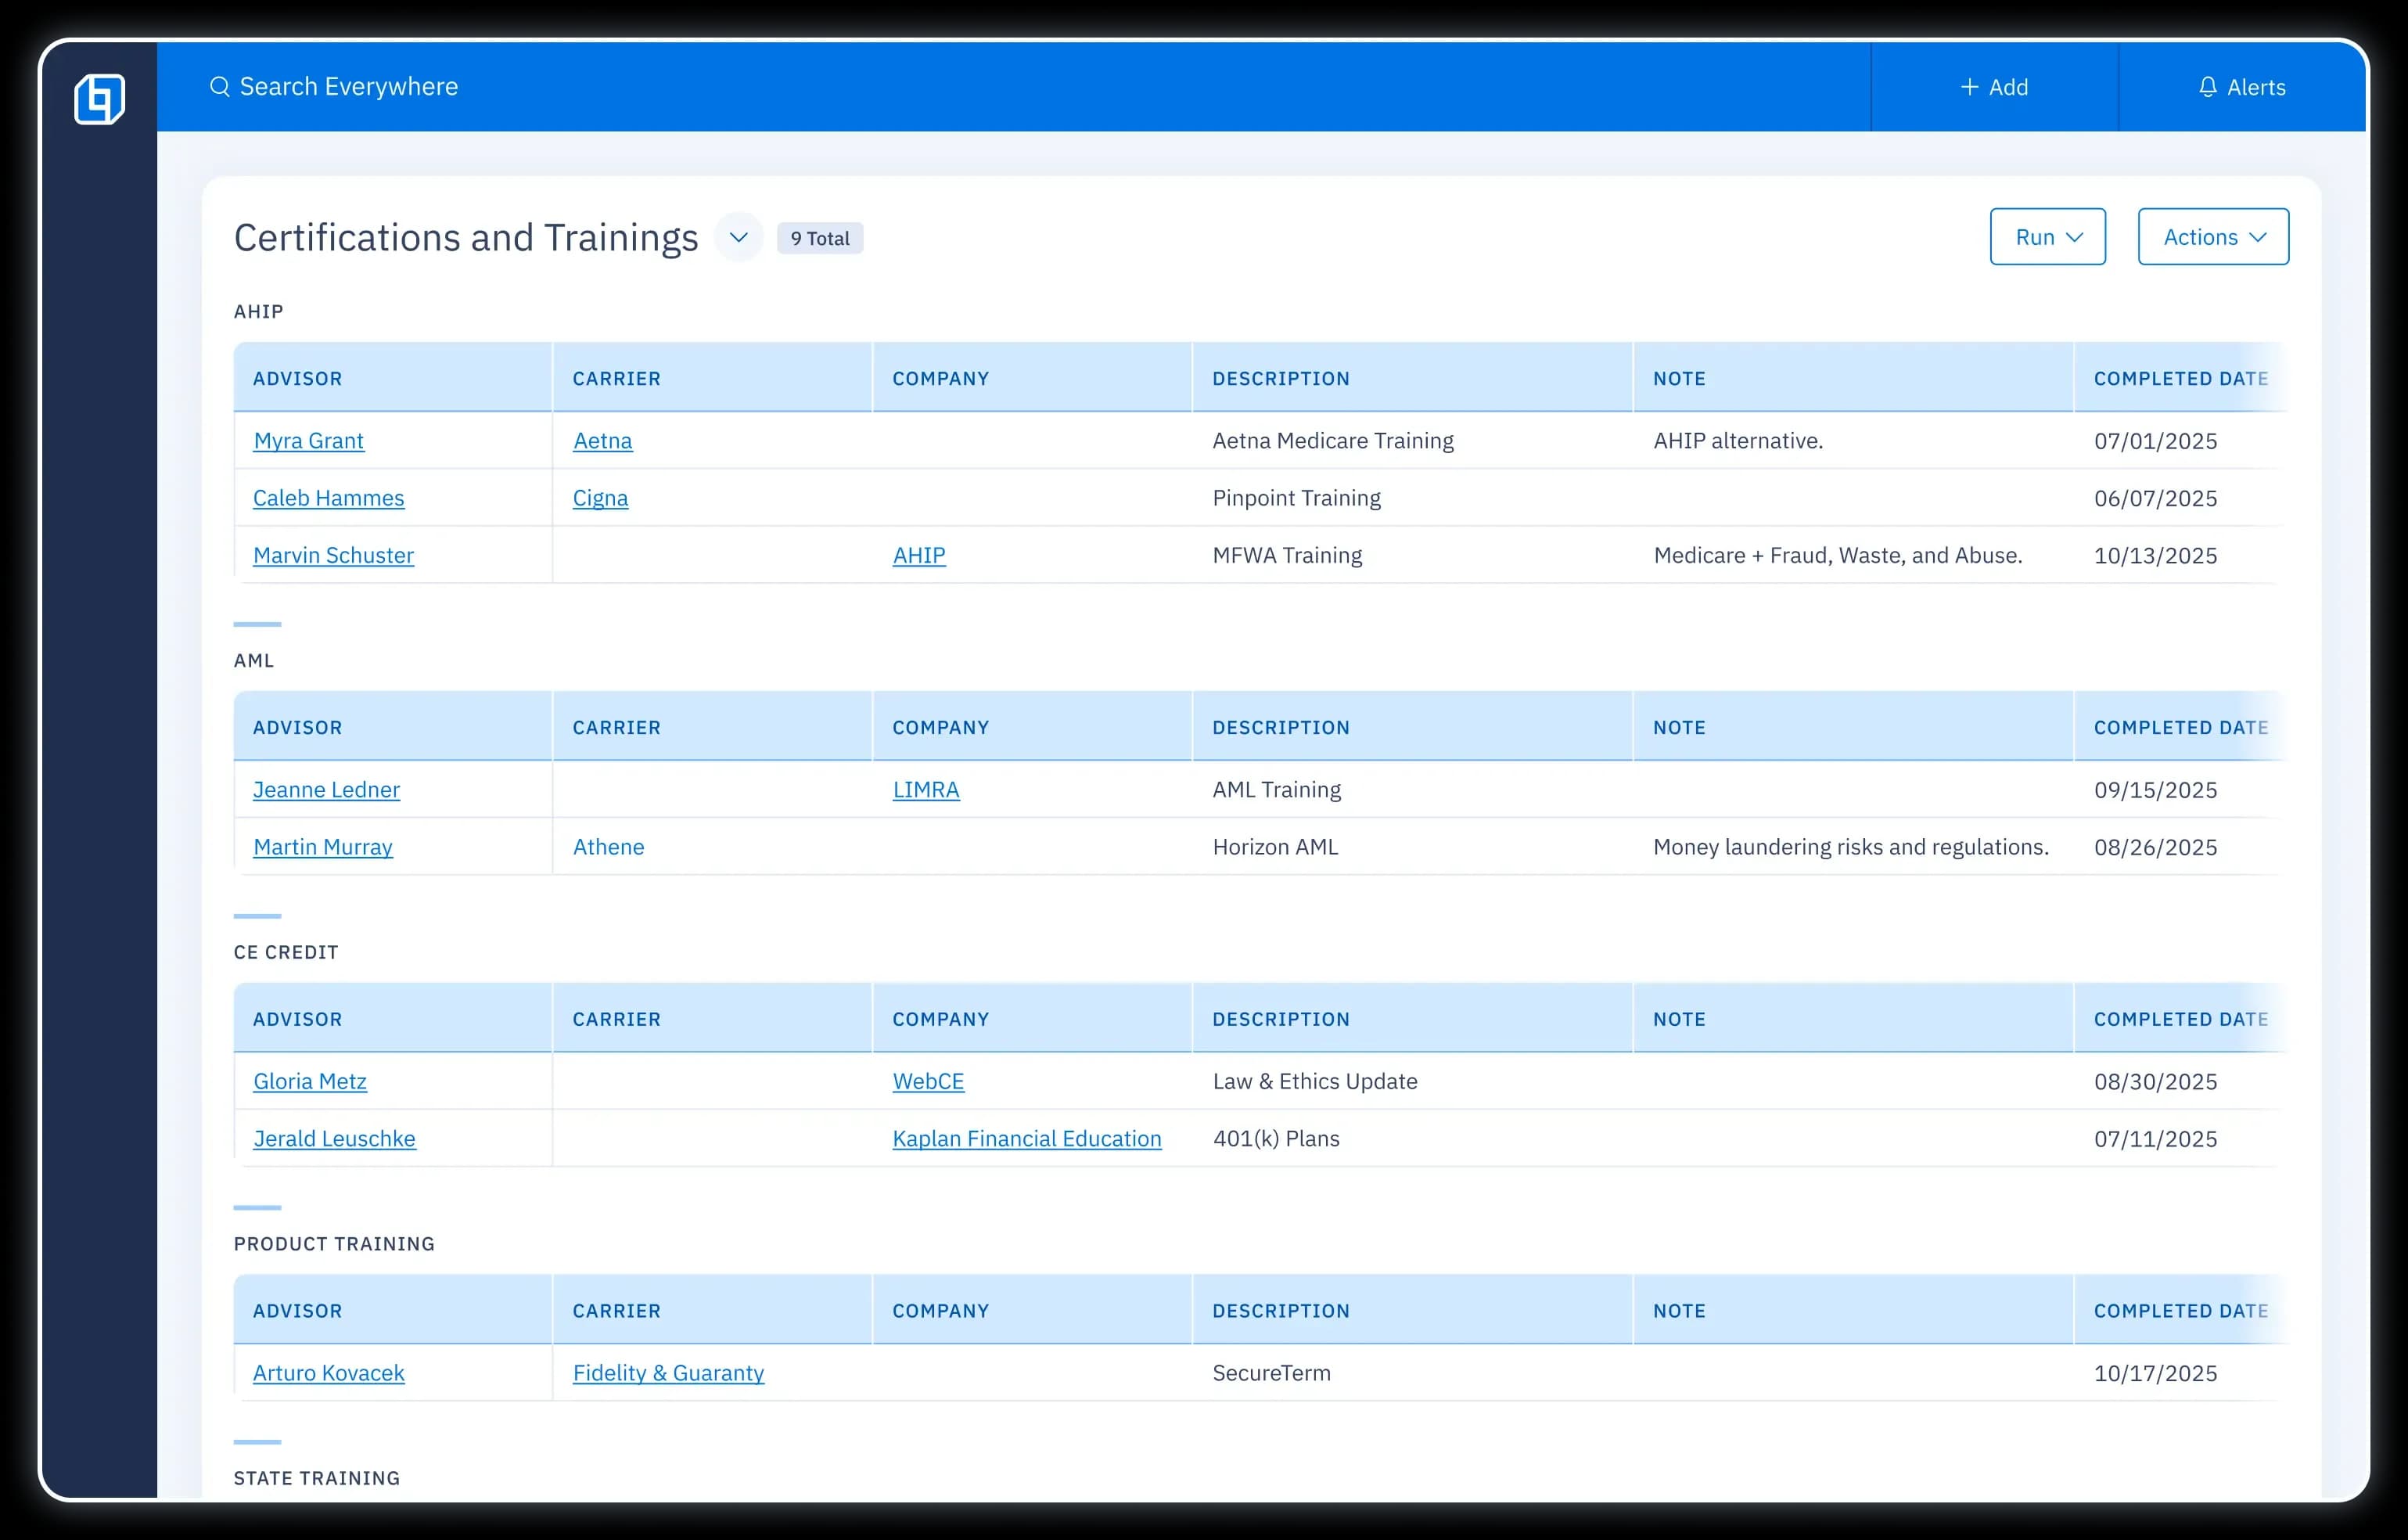Image resolution: width=2408 pixels, height=1540 pixels.
Task: Open the Fidelity & Guaranty carrier link
Action: (668, 1373)
